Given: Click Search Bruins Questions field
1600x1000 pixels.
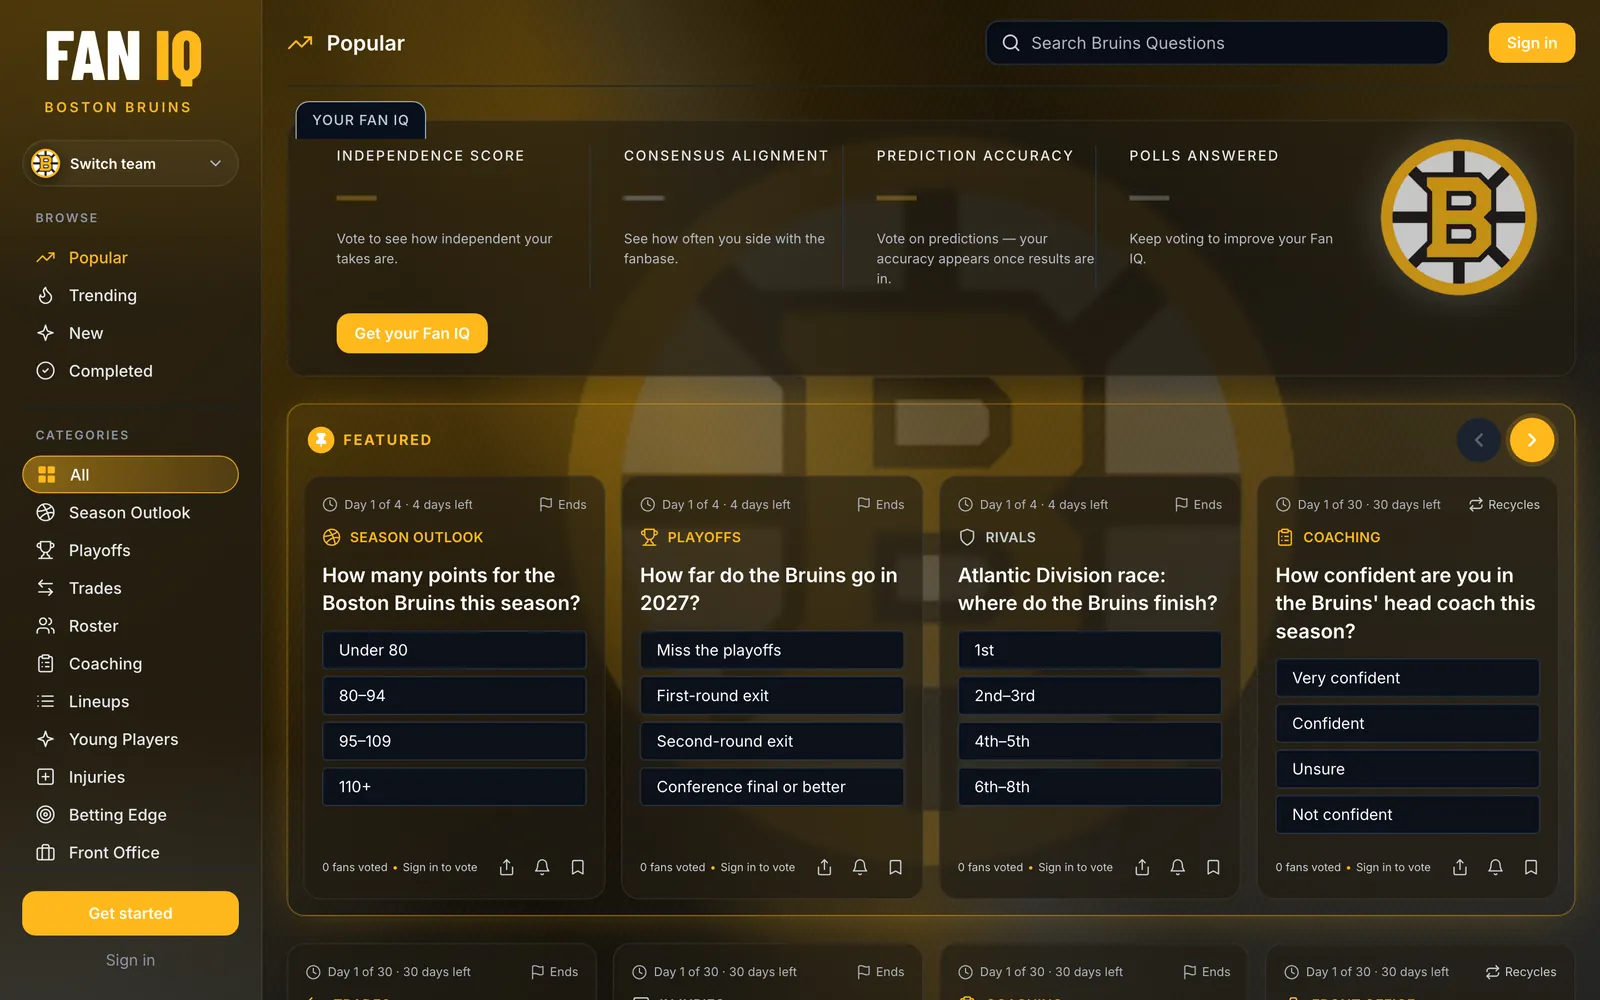Looking at the screenshot, I should pyautogui.click(x=1217, y=43).
